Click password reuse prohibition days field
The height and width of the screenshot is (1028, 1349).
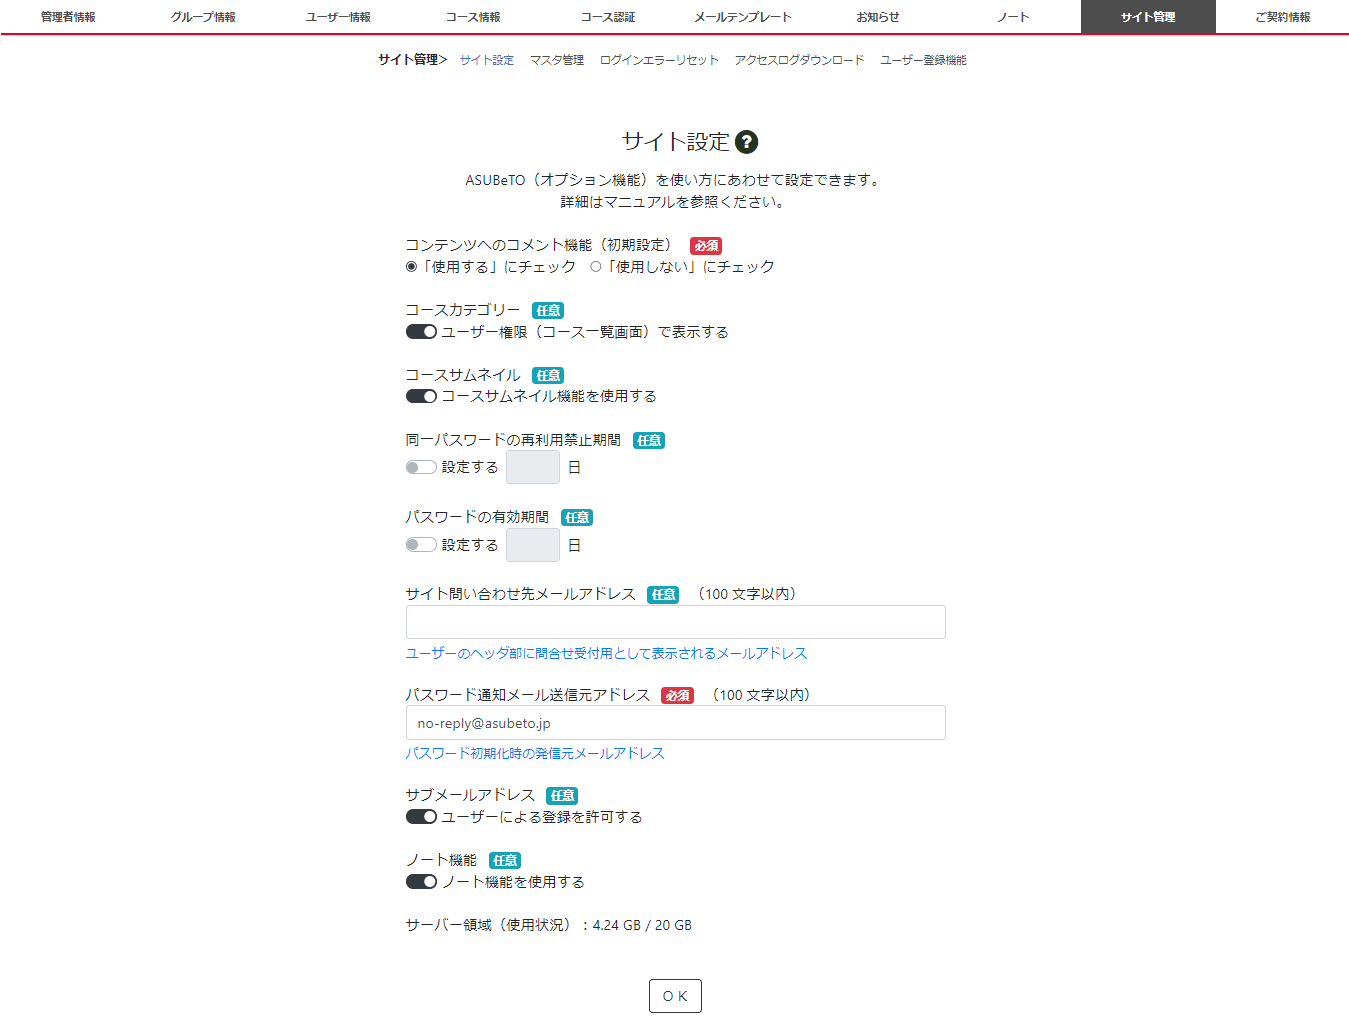coord(533,467)
